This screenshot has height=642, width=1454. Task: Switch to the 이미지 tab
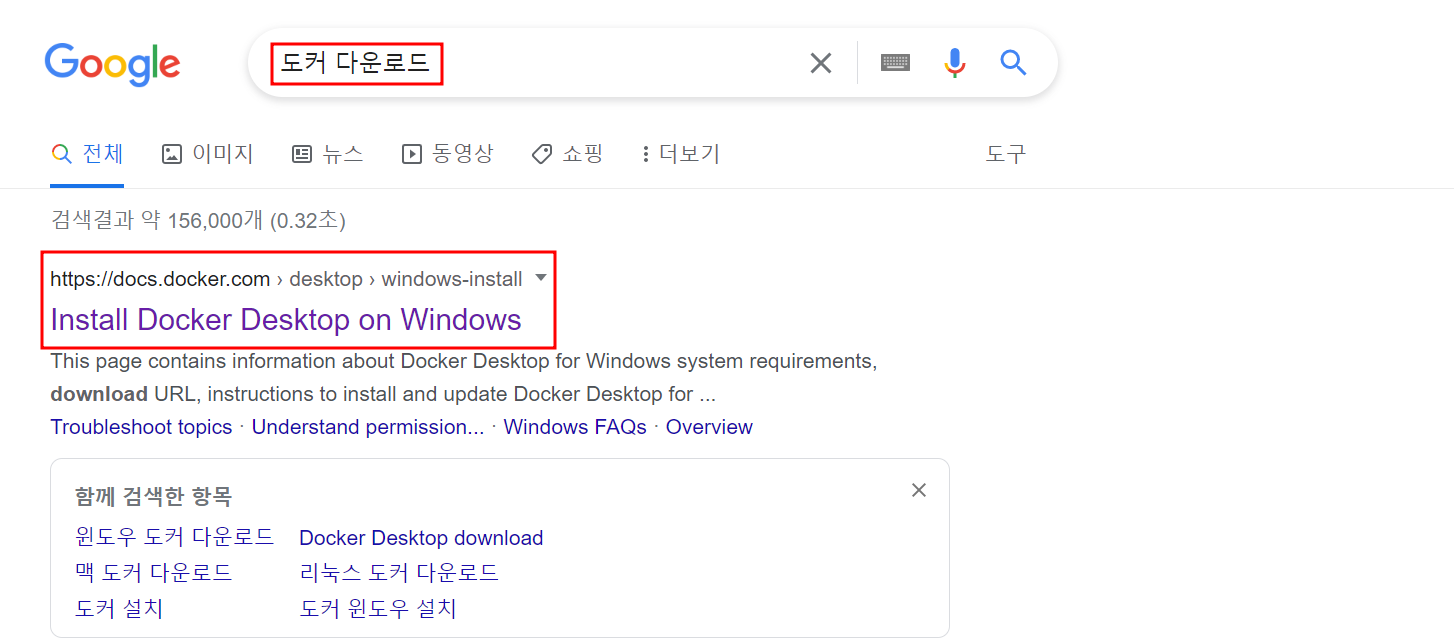[208, 154]
